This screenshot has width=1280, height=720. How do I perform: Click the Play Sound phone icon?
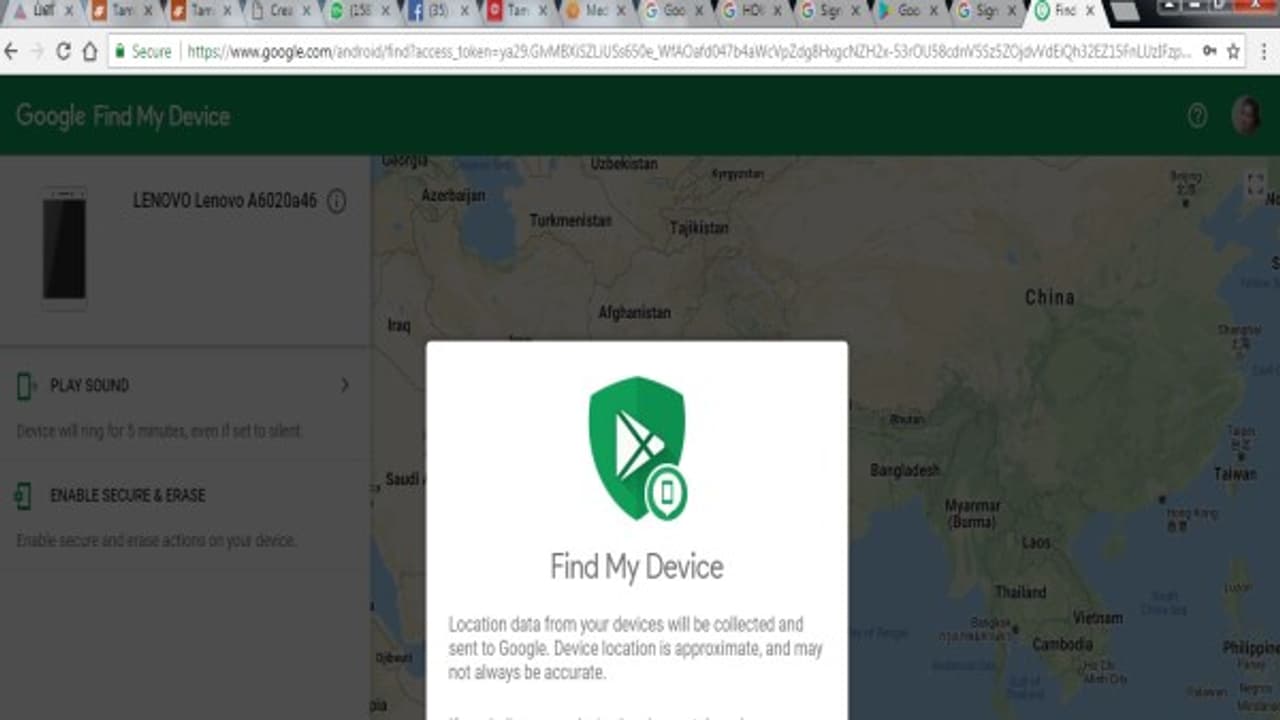pos(25,385)
